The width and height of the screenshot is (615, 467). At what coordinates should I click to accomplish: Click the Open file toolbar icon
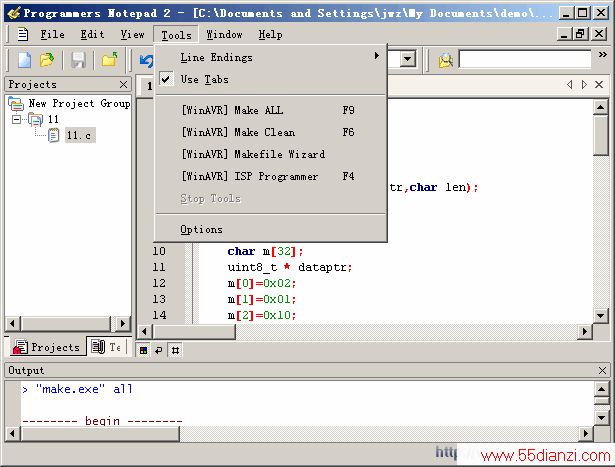(x=47, y=60)
